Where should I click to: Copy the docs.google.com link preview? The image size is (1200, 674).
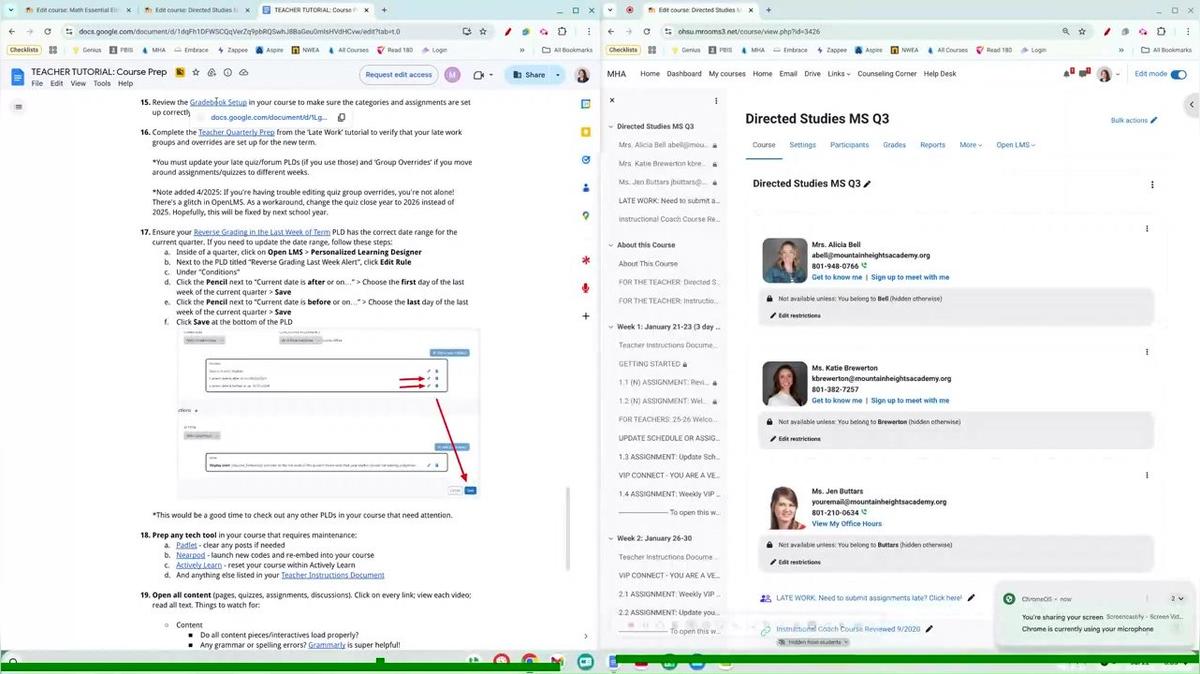tap(341, 117)
